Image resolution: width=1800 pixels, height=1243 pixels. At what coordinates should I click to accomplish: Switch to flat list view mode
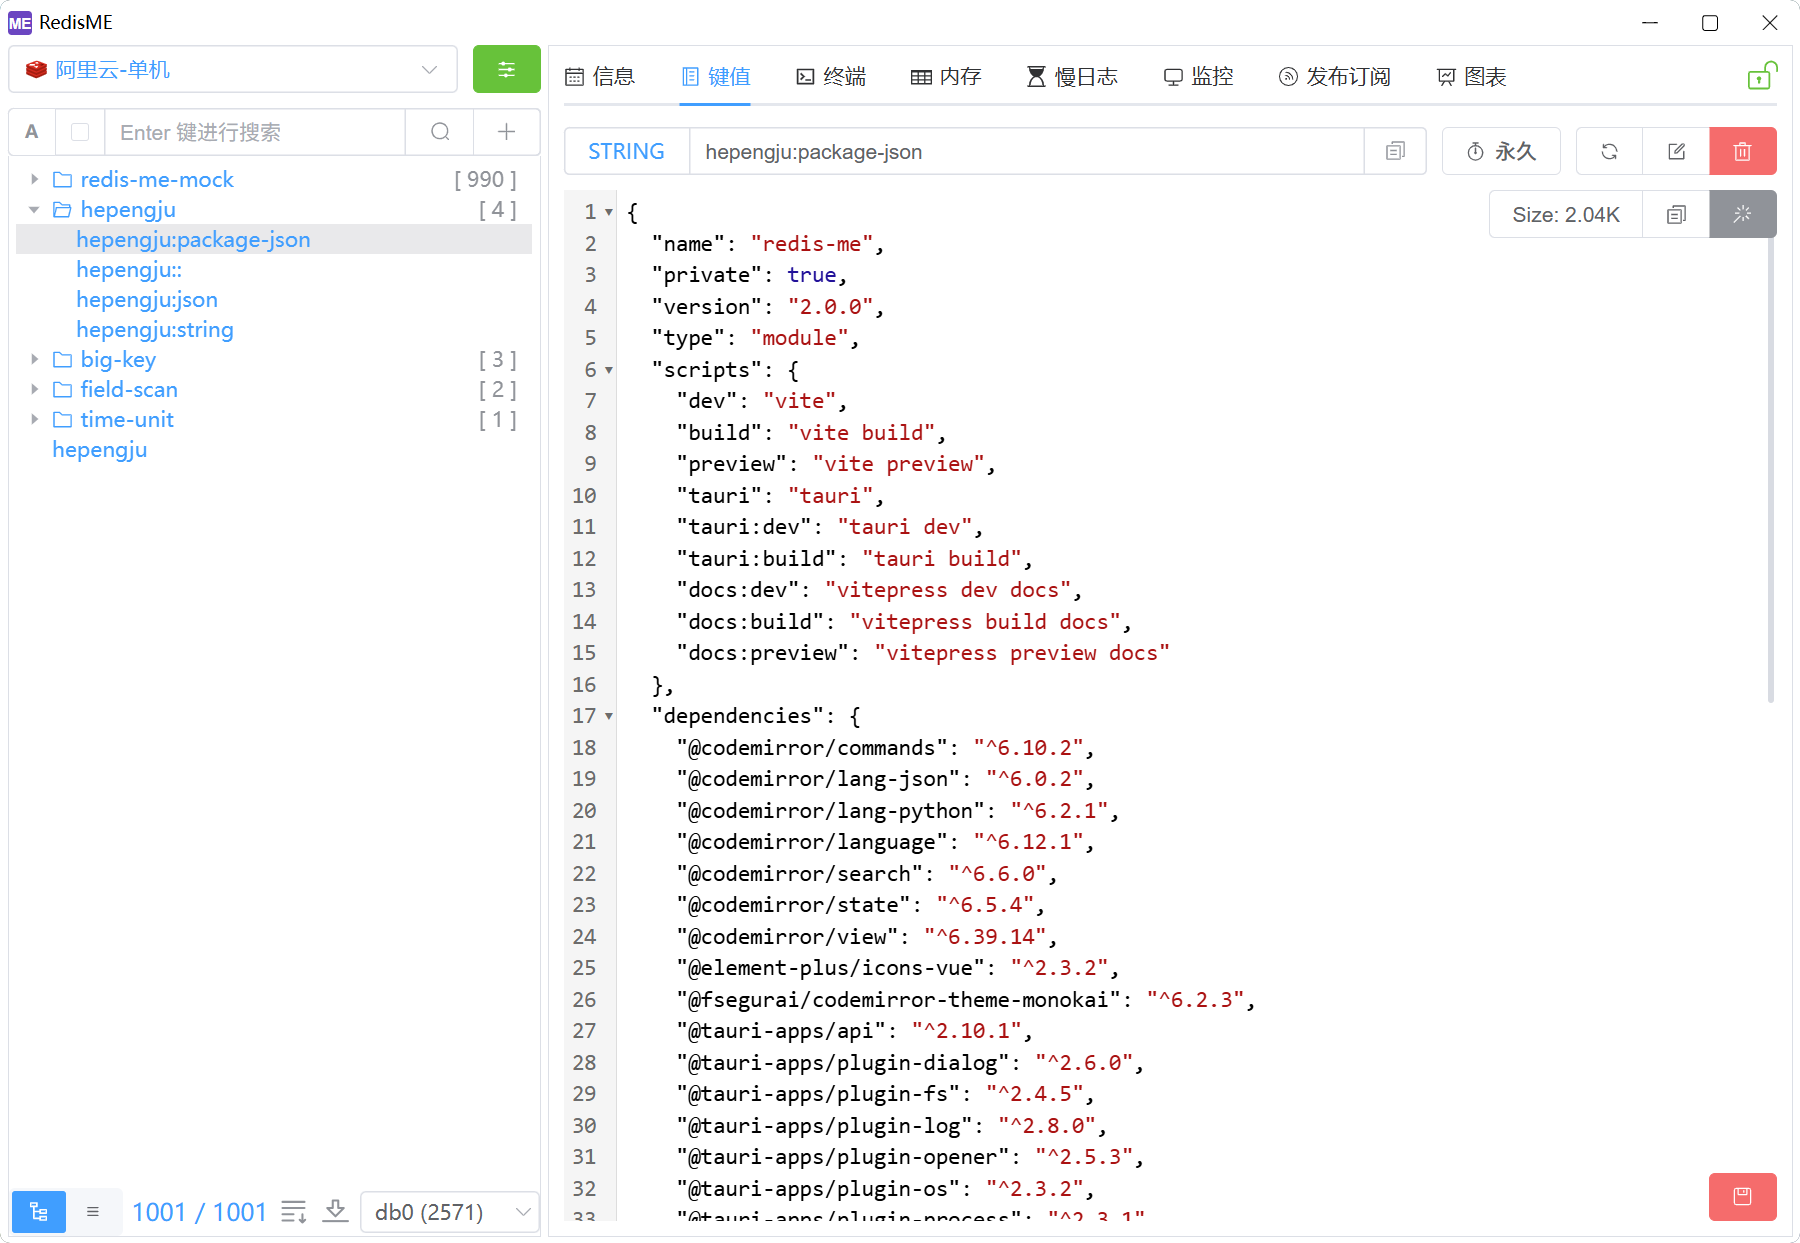pos(93,1212)
